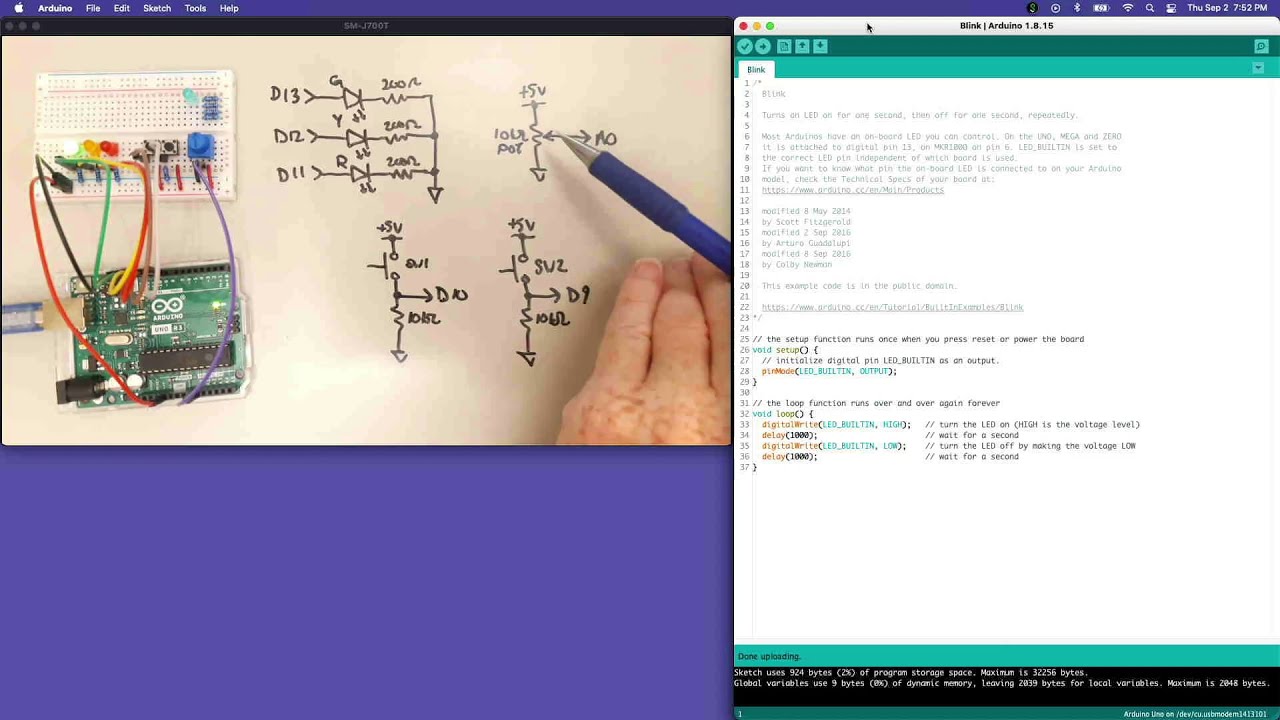Save the sketch with the down-arrow icon
1280x720 pixels.
(820, 47)
